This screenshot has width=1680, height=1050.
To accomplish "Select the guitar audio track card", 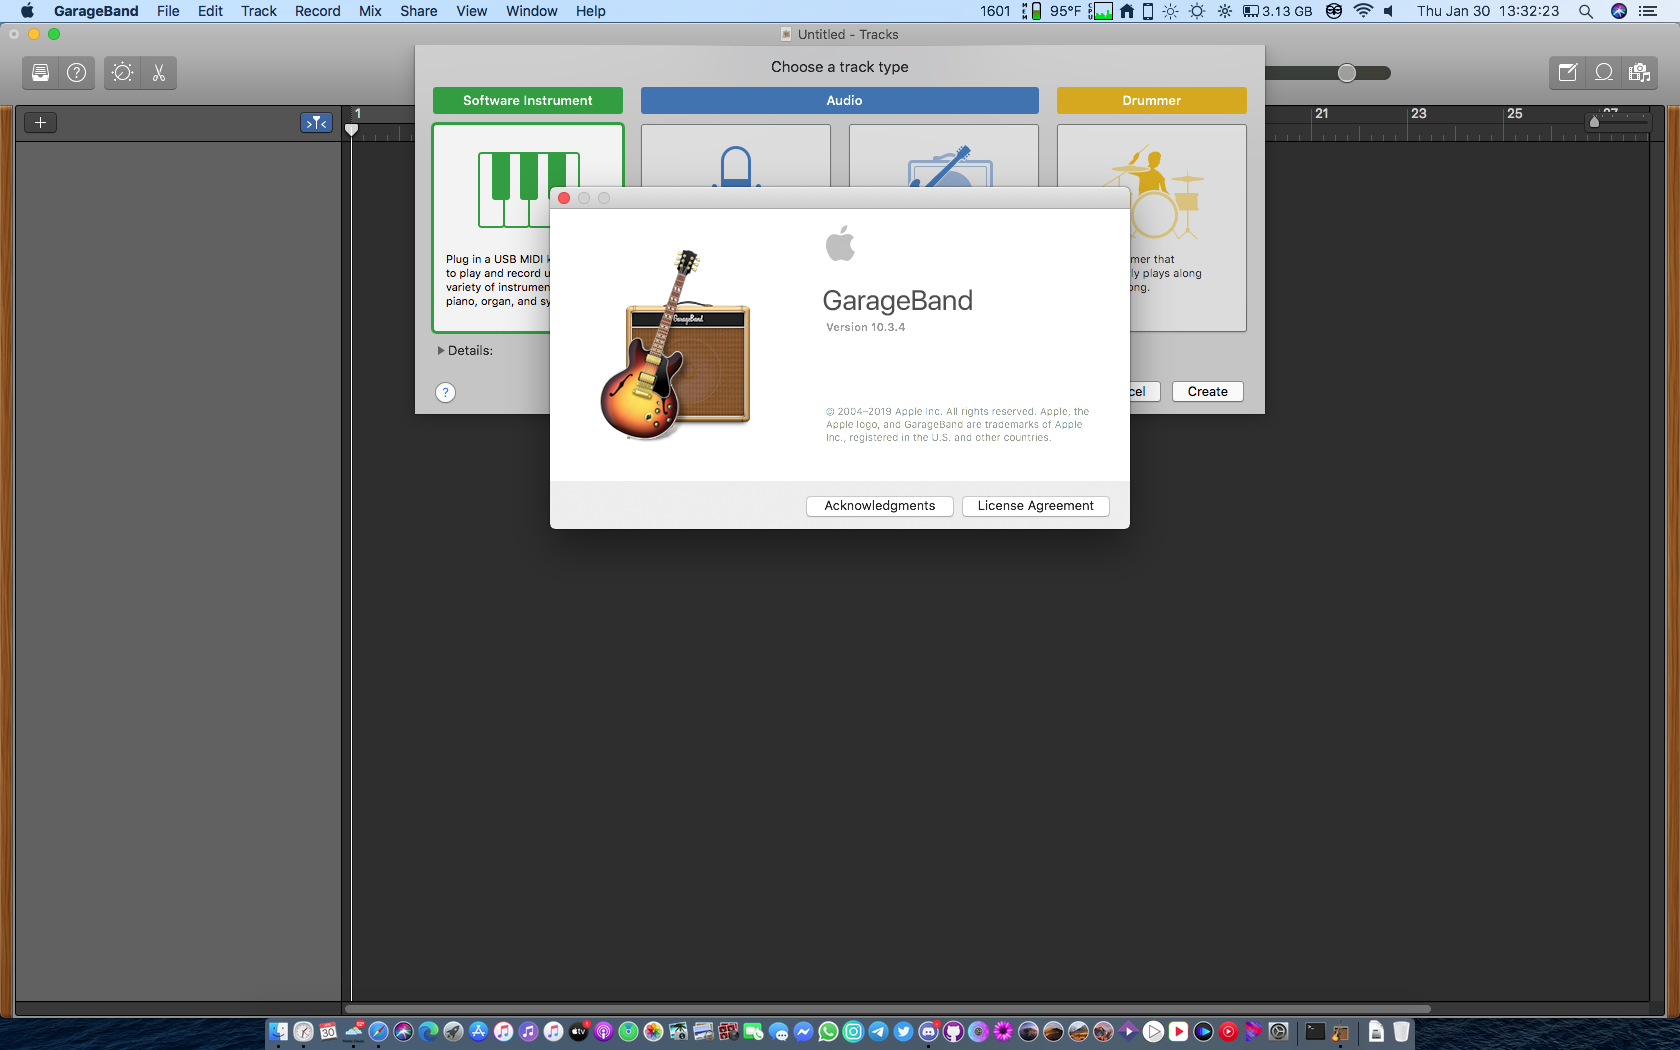I will pyautogui.click(x=944, y=156).
